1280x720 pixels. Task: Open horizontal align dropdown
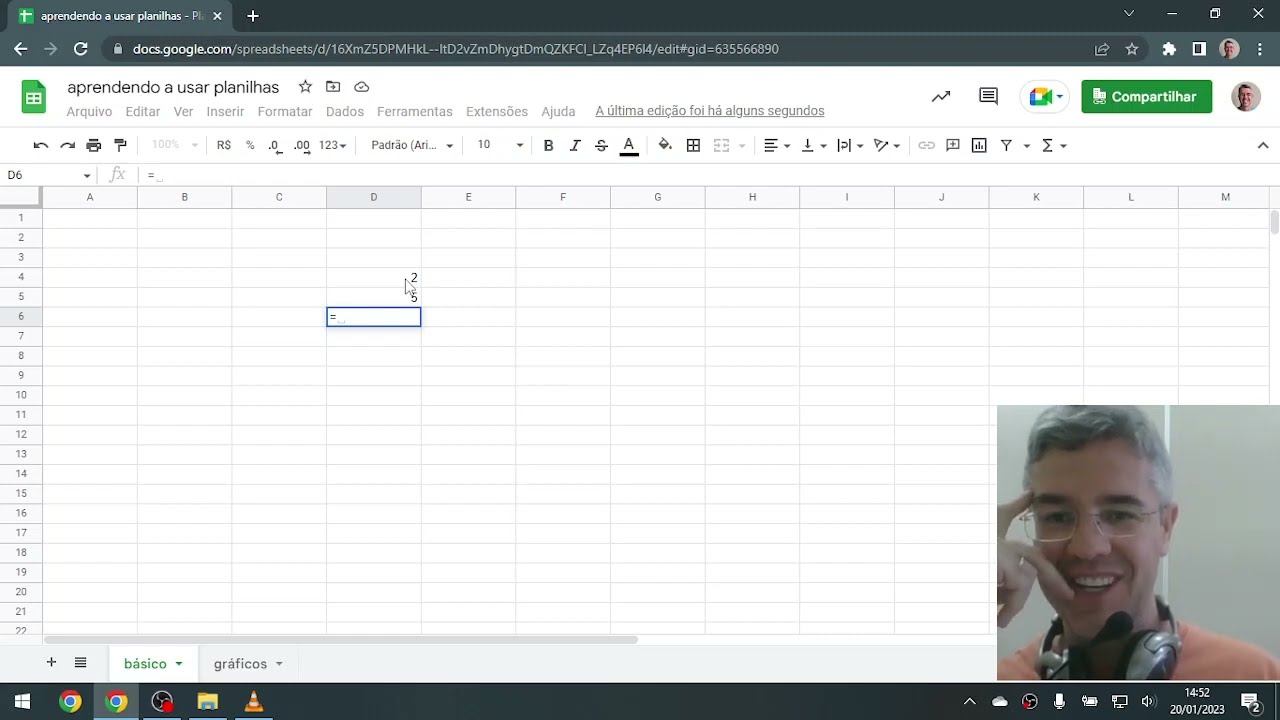pyautogui.click(x=777, y=145)
